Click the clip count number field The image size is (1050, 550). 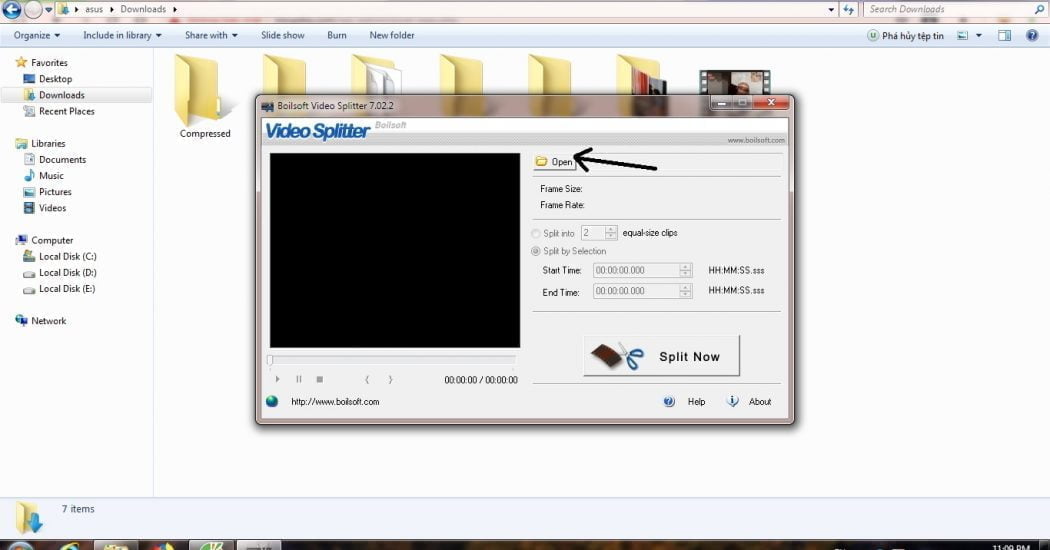pyautogui.click(x=593, y=232)
